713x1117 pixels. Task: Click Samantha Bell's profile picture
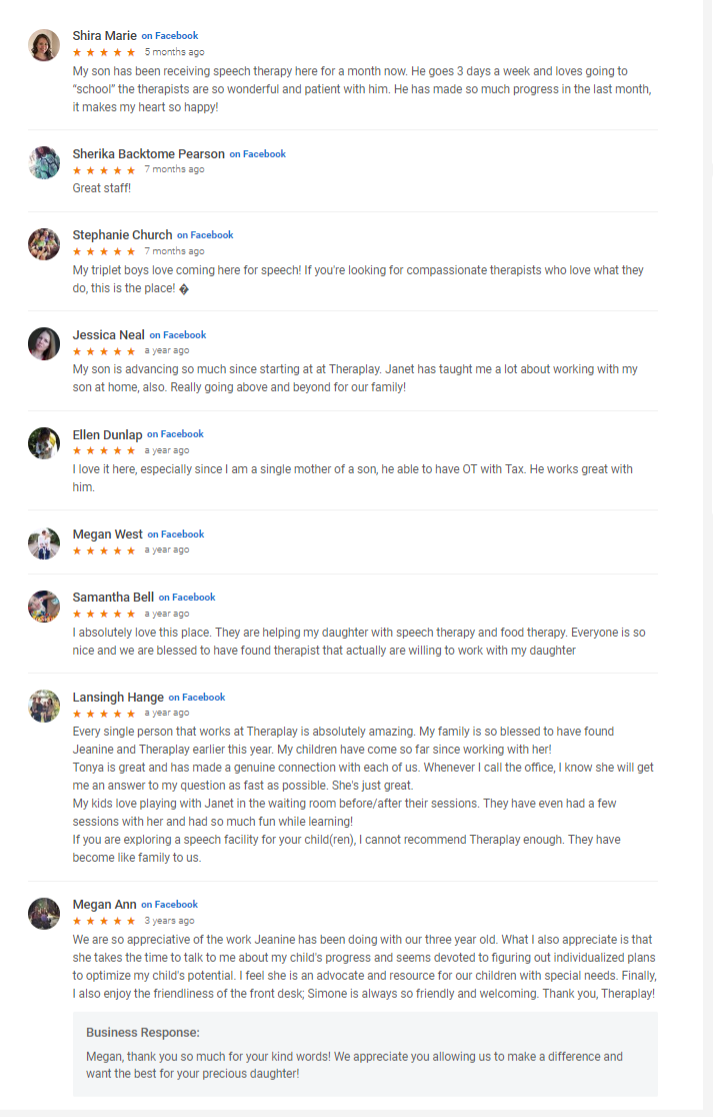44,606
